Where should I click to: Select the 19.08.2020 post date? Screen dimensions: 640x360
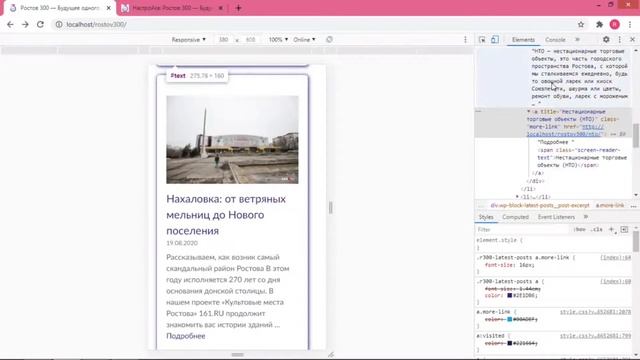[x=182, y=243]
